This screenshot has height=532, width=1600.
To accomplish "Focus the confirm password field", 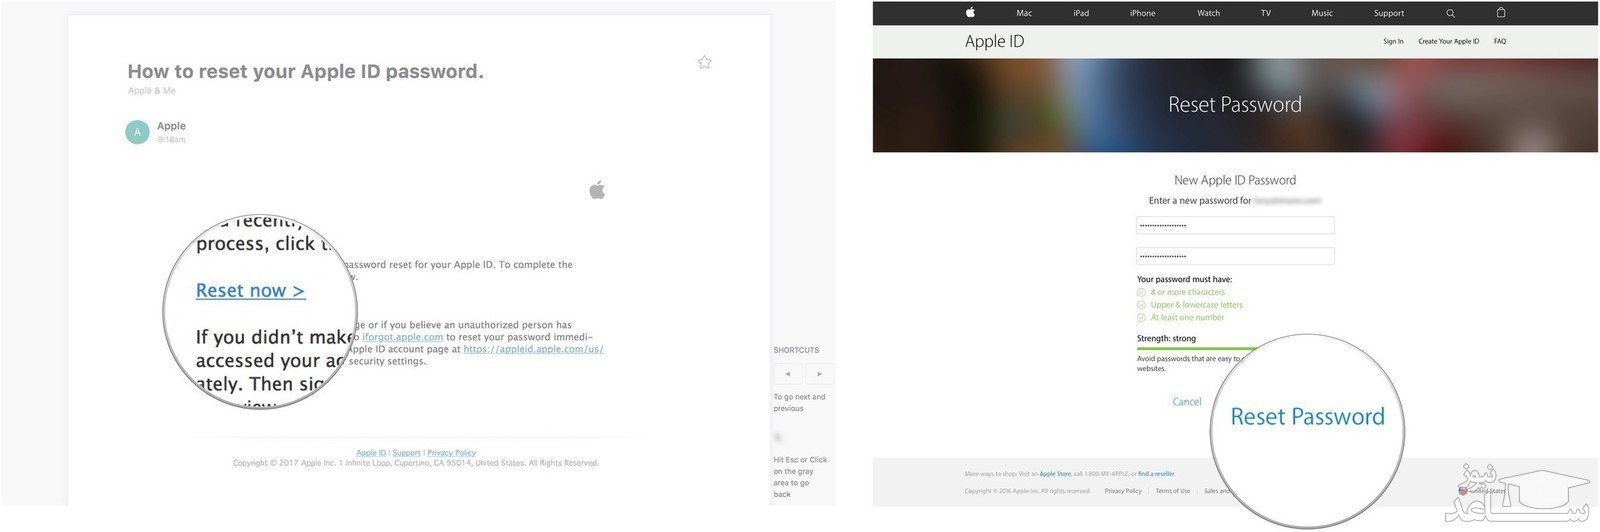I will tap(1235, 256).
